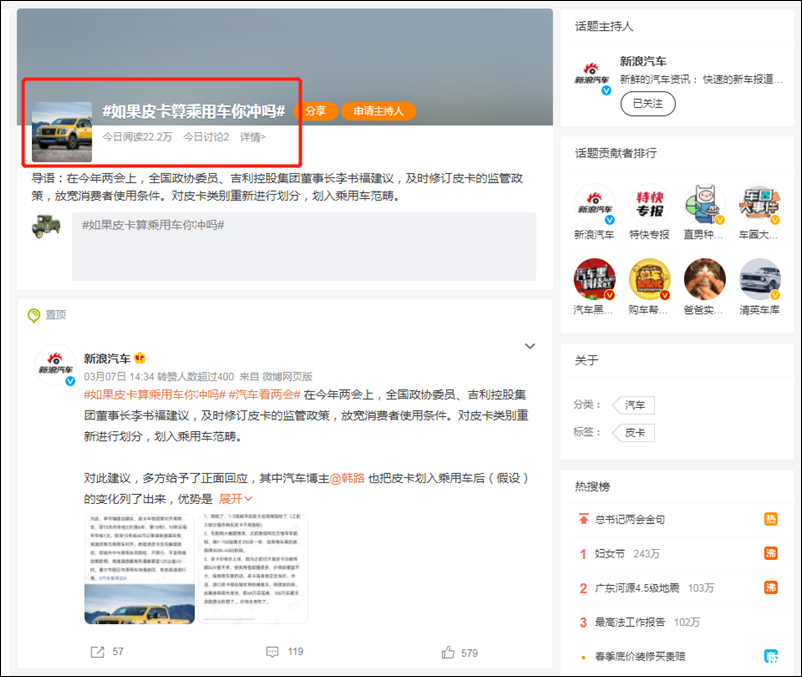
Task: Open hot search 妇女节
Action: (609, 554)
